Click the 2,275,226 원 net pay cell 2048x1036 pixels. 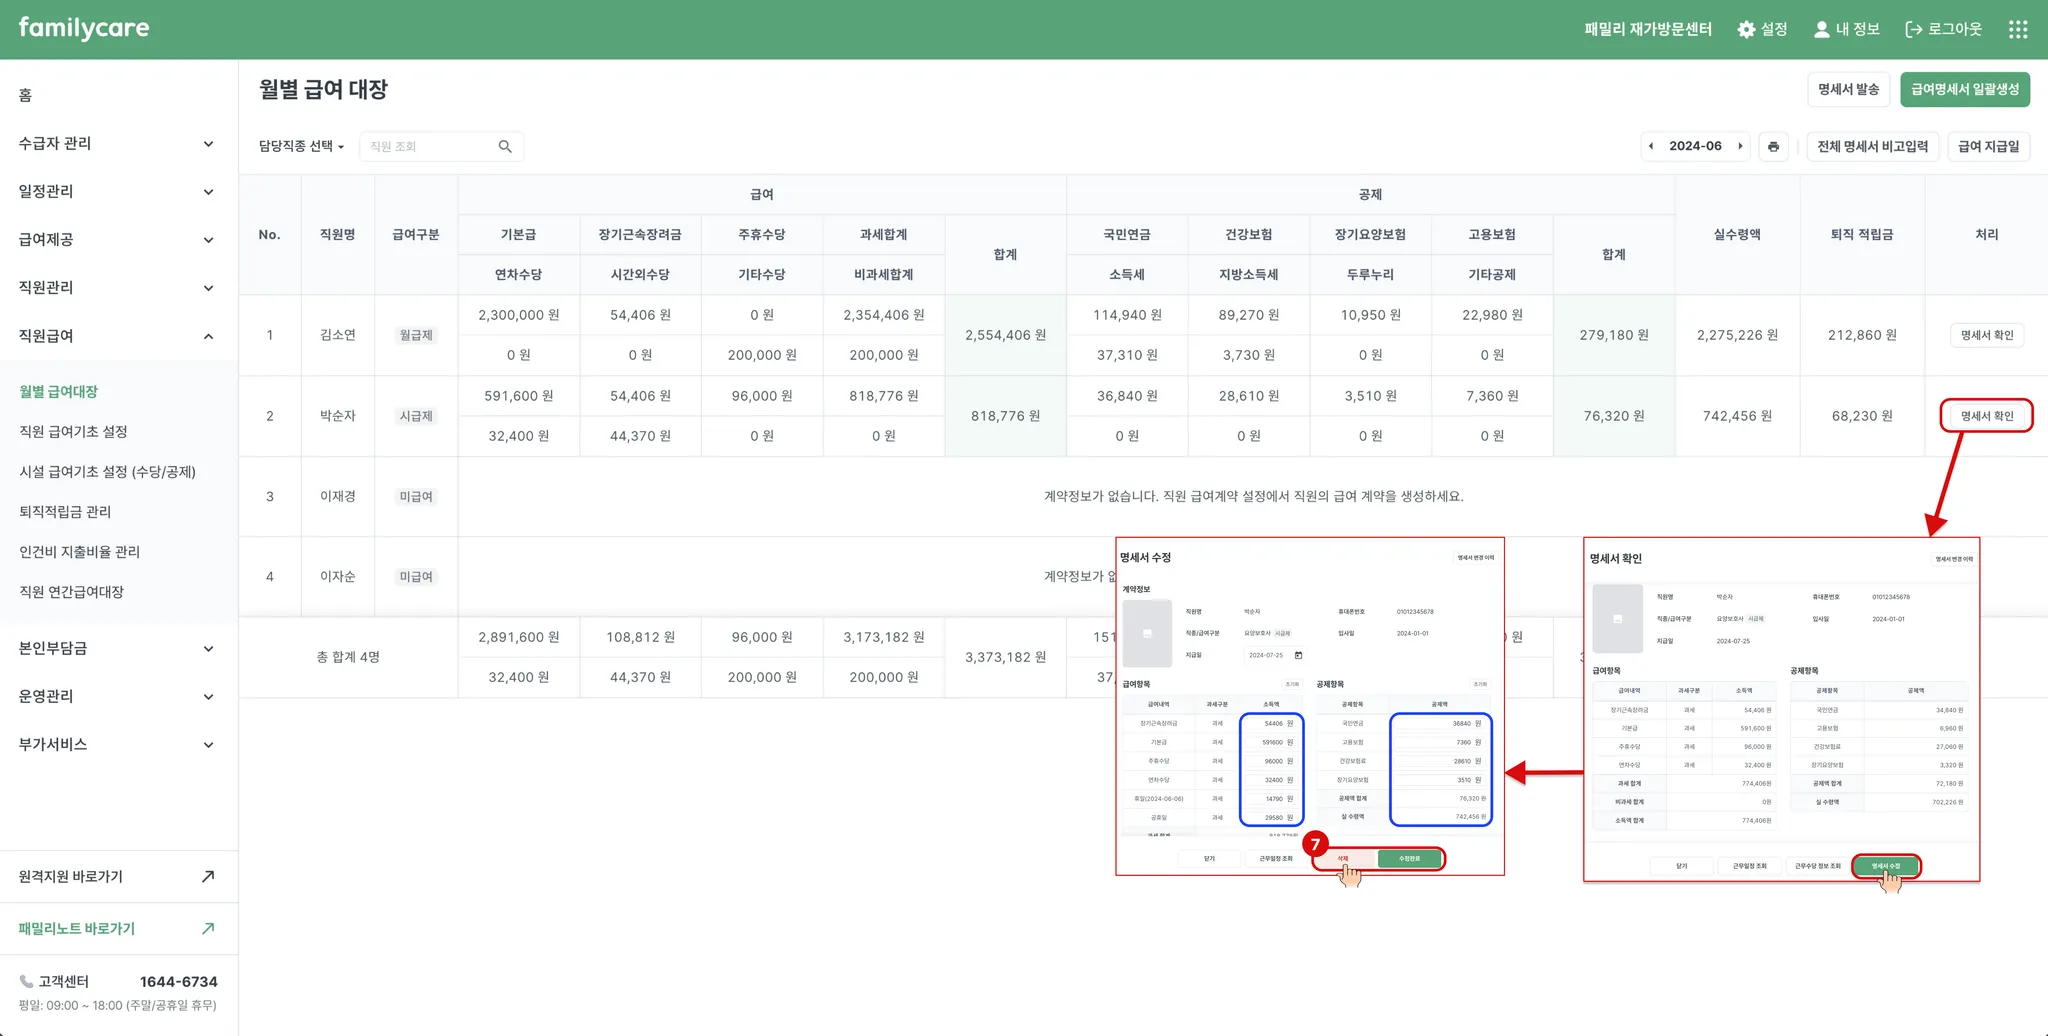[1737, 335]
